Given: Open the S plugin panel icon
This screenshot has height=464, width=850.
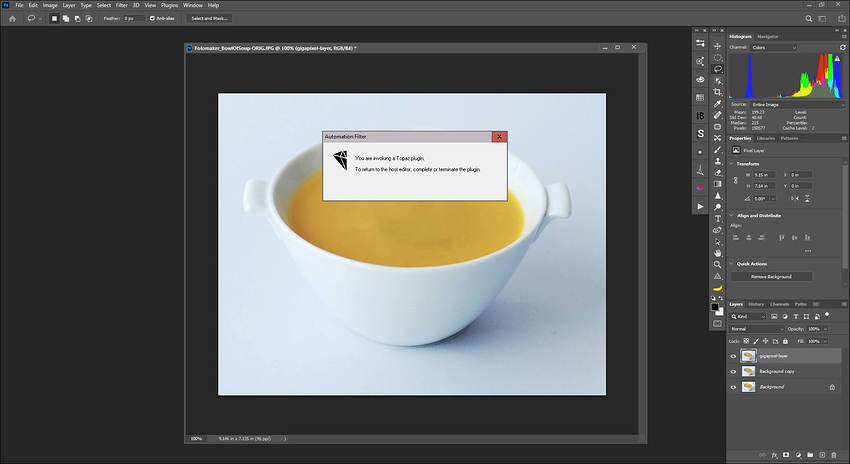Looking at the screenshot, I should [700, 133].
